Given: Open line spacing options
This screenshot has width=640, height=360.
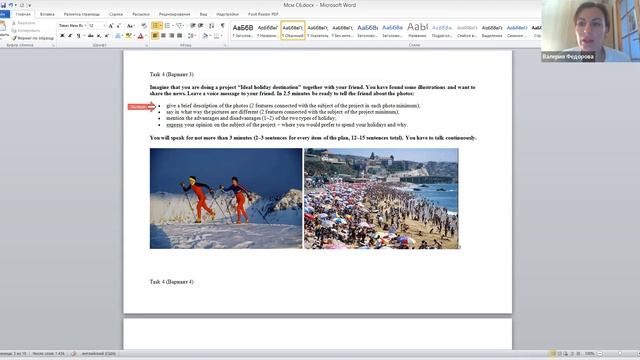Looking at the screenshot, I should pyautogui.click(x=192, y=36).
